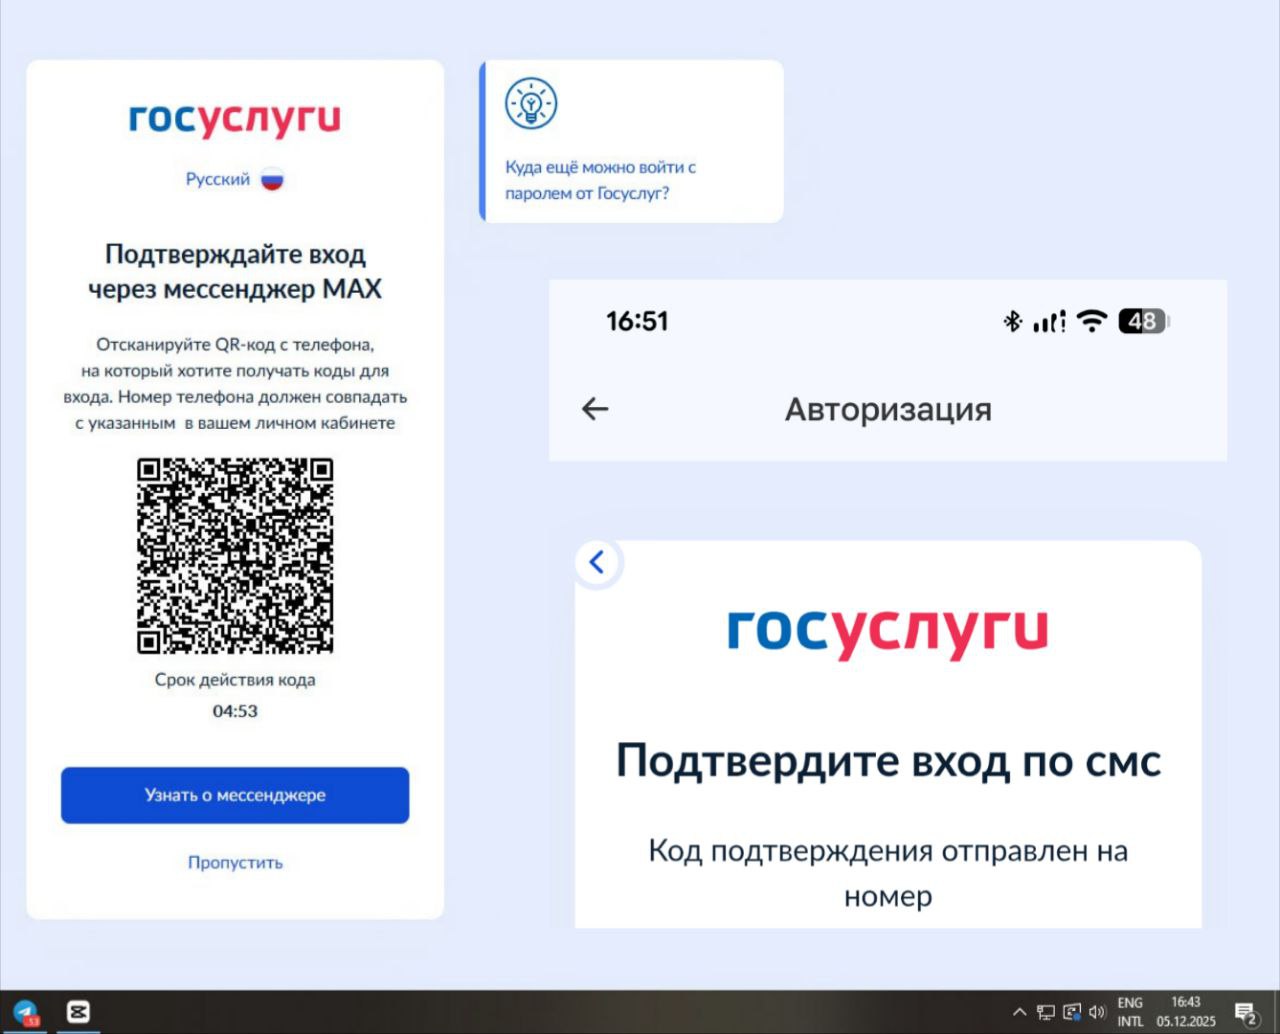The width and height of the screenshot is (1280, 1034).
Task: Show hidden tray icons
Action: pyautogui.click(x=1019, y=1012)
